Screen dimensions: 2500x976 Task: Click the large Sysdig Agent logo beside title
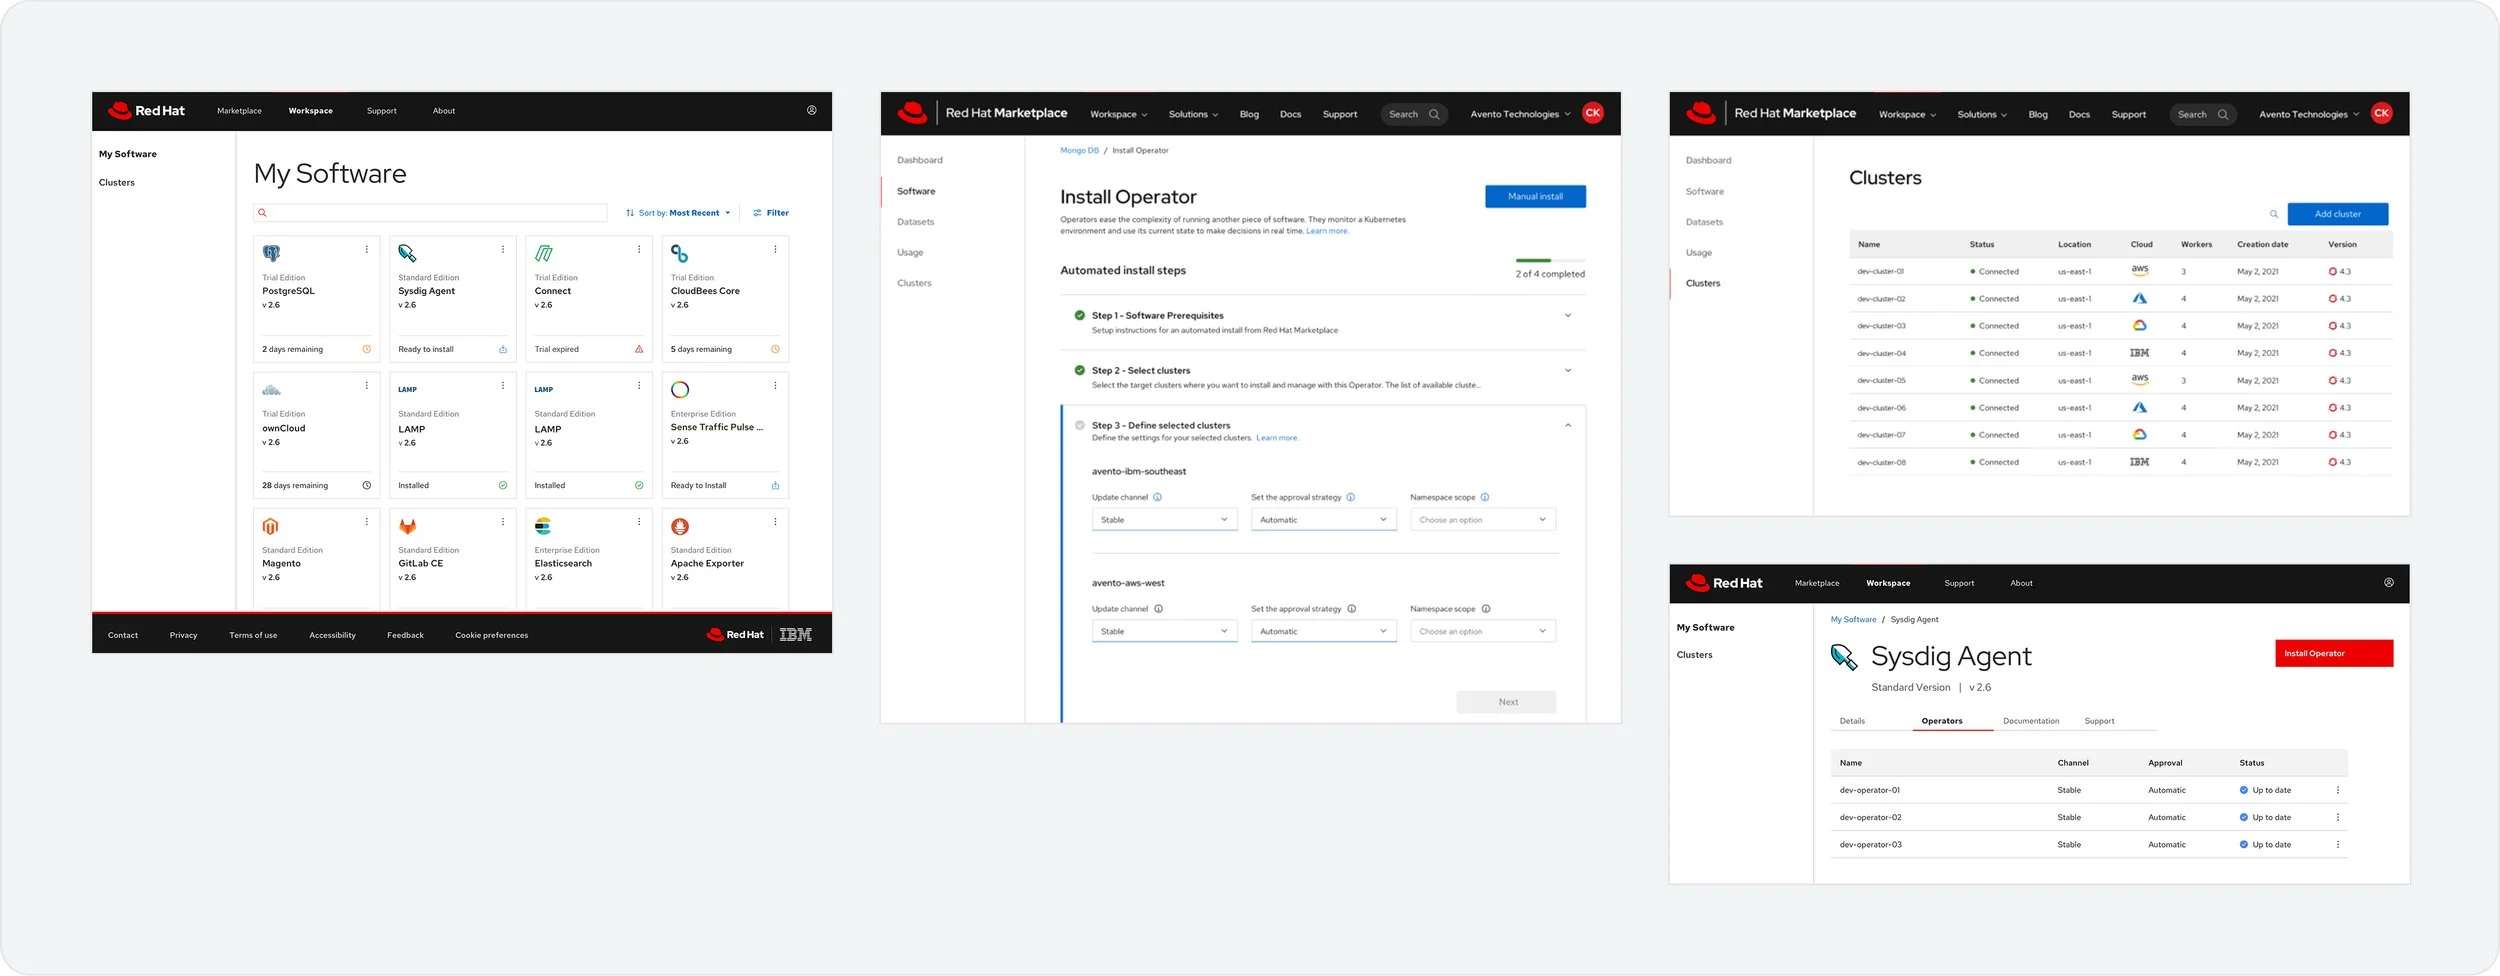click(x=1844, y=657)
